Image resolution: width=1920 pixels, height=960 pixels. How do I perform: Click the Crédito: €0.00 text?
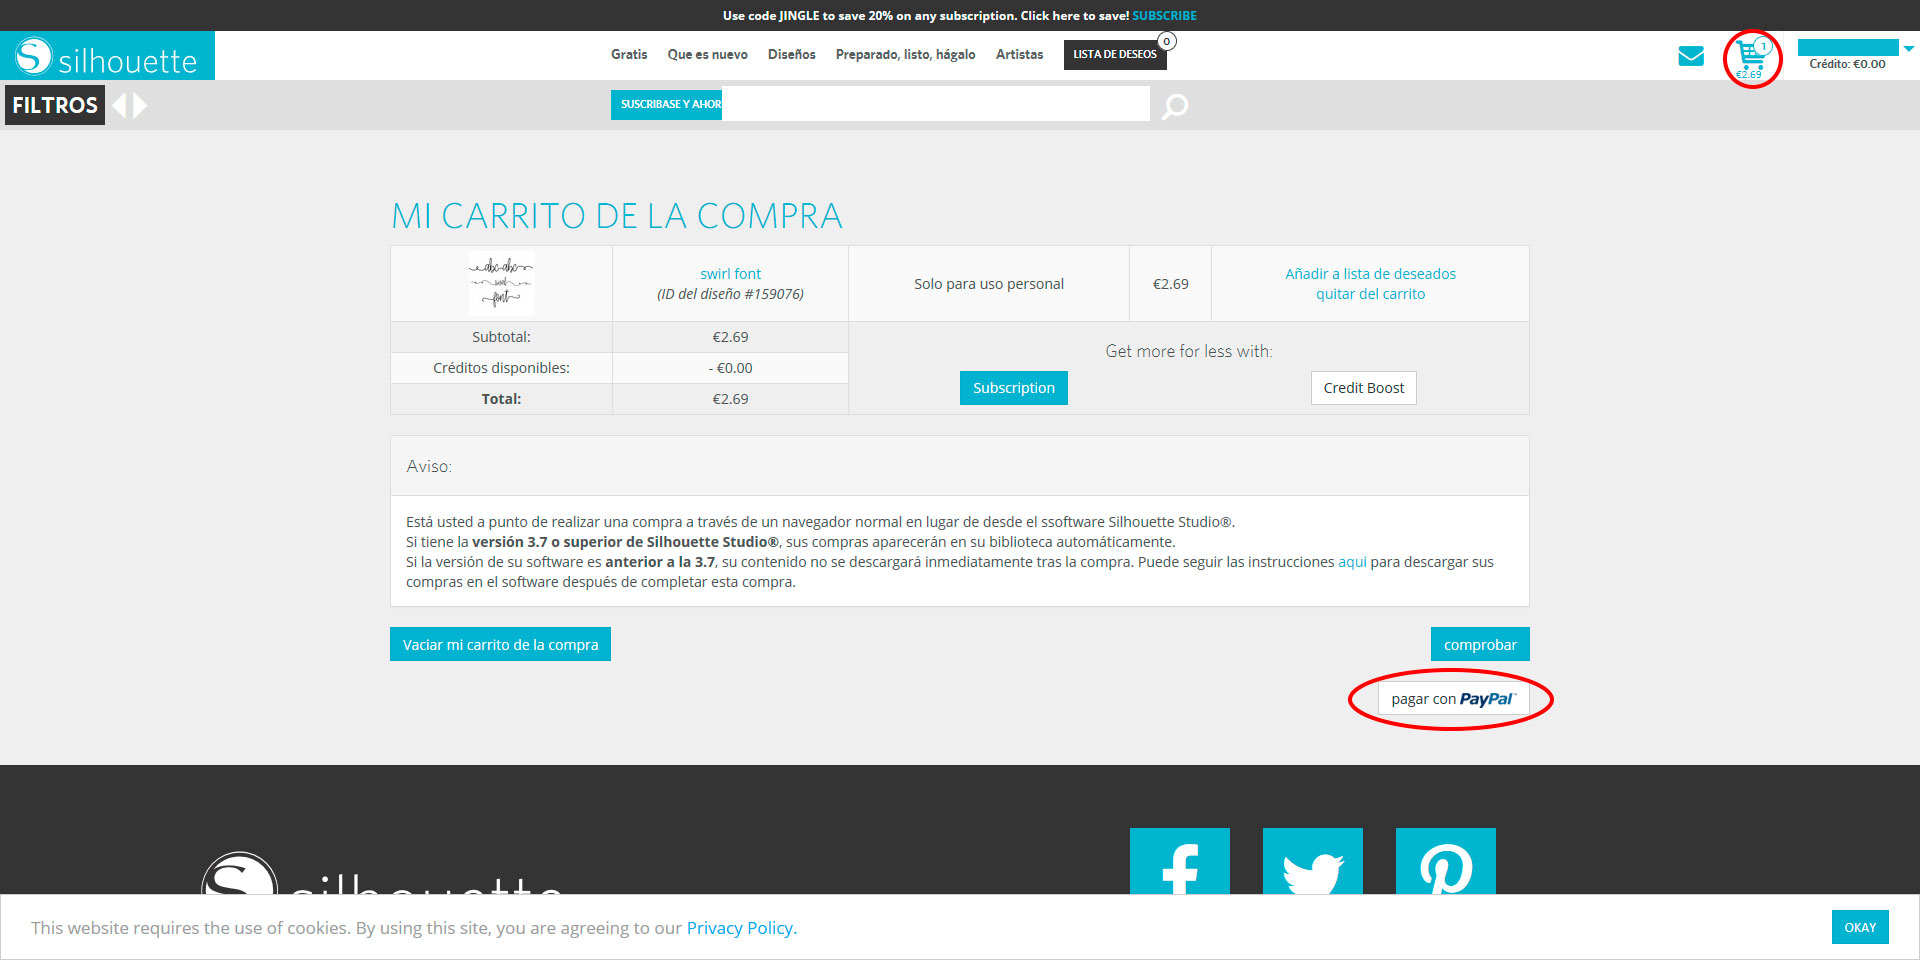[1847, 64]
